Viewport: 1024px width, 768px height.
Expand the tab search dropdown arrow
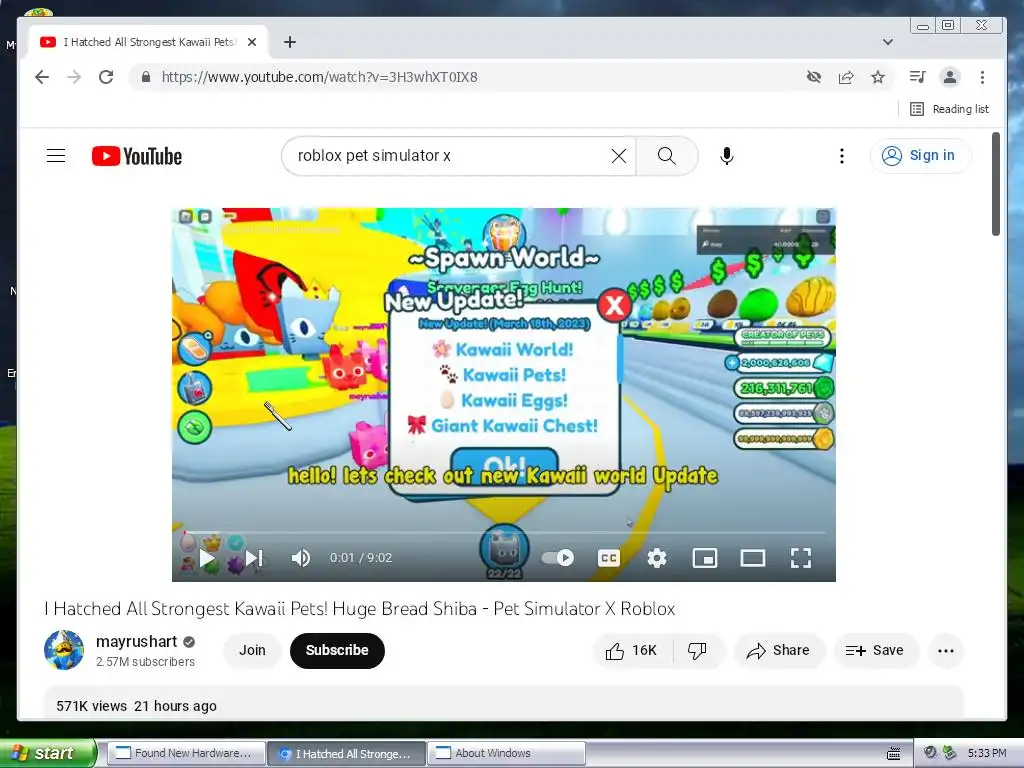point(888,42)
